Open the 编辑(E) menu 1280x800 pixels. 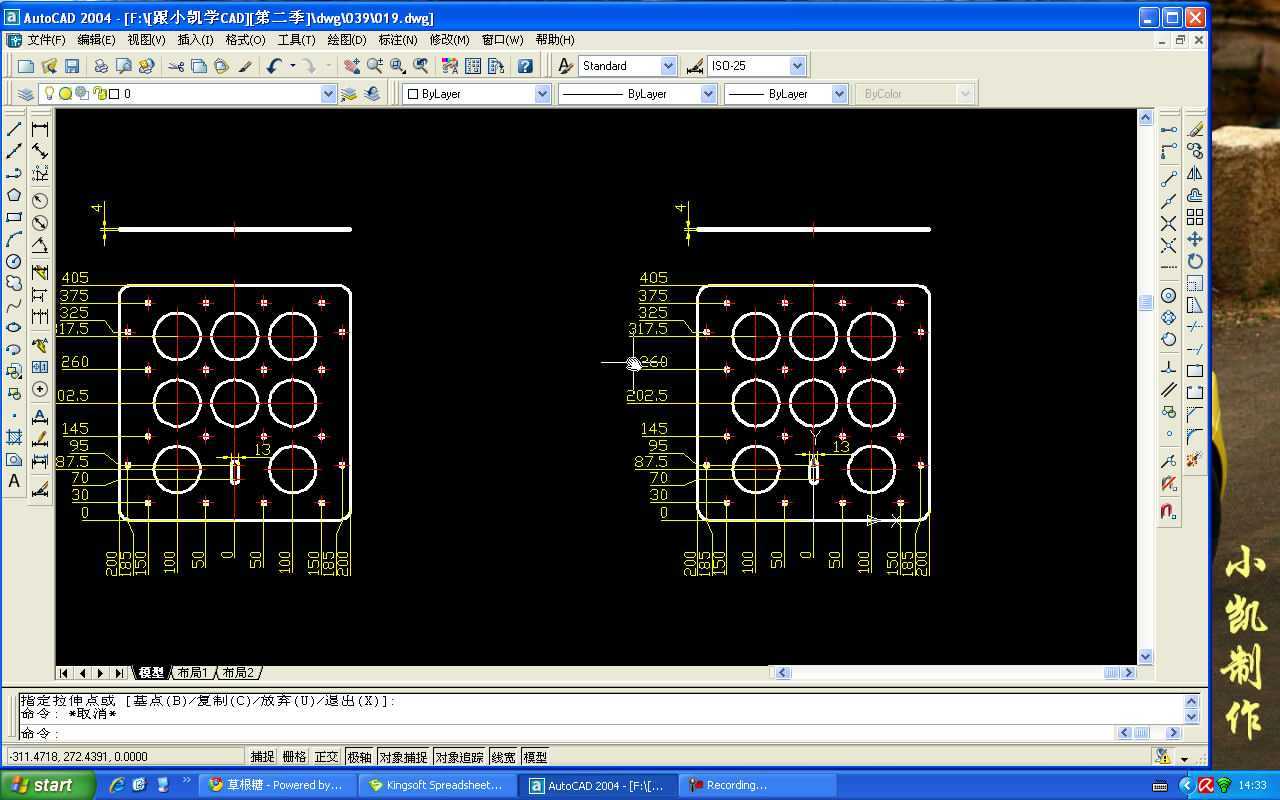tap(96, 40)
